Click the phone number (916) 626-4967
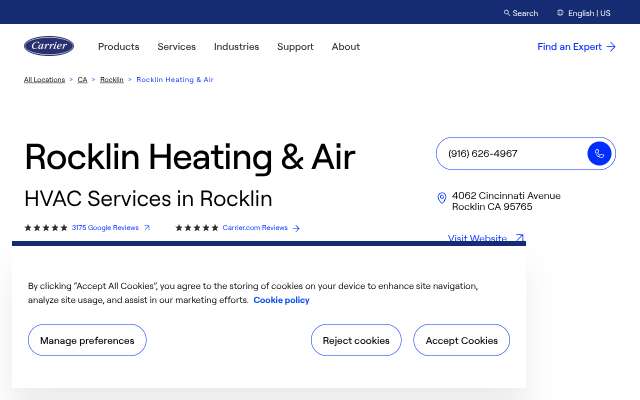640x400 pixels. 482,153
